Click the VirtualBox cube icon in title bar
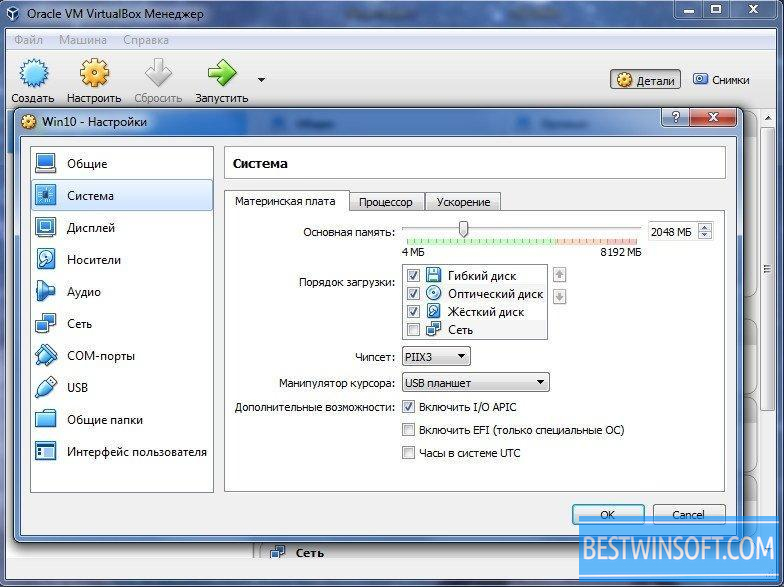784x587 pixels. tap(12, 14)
